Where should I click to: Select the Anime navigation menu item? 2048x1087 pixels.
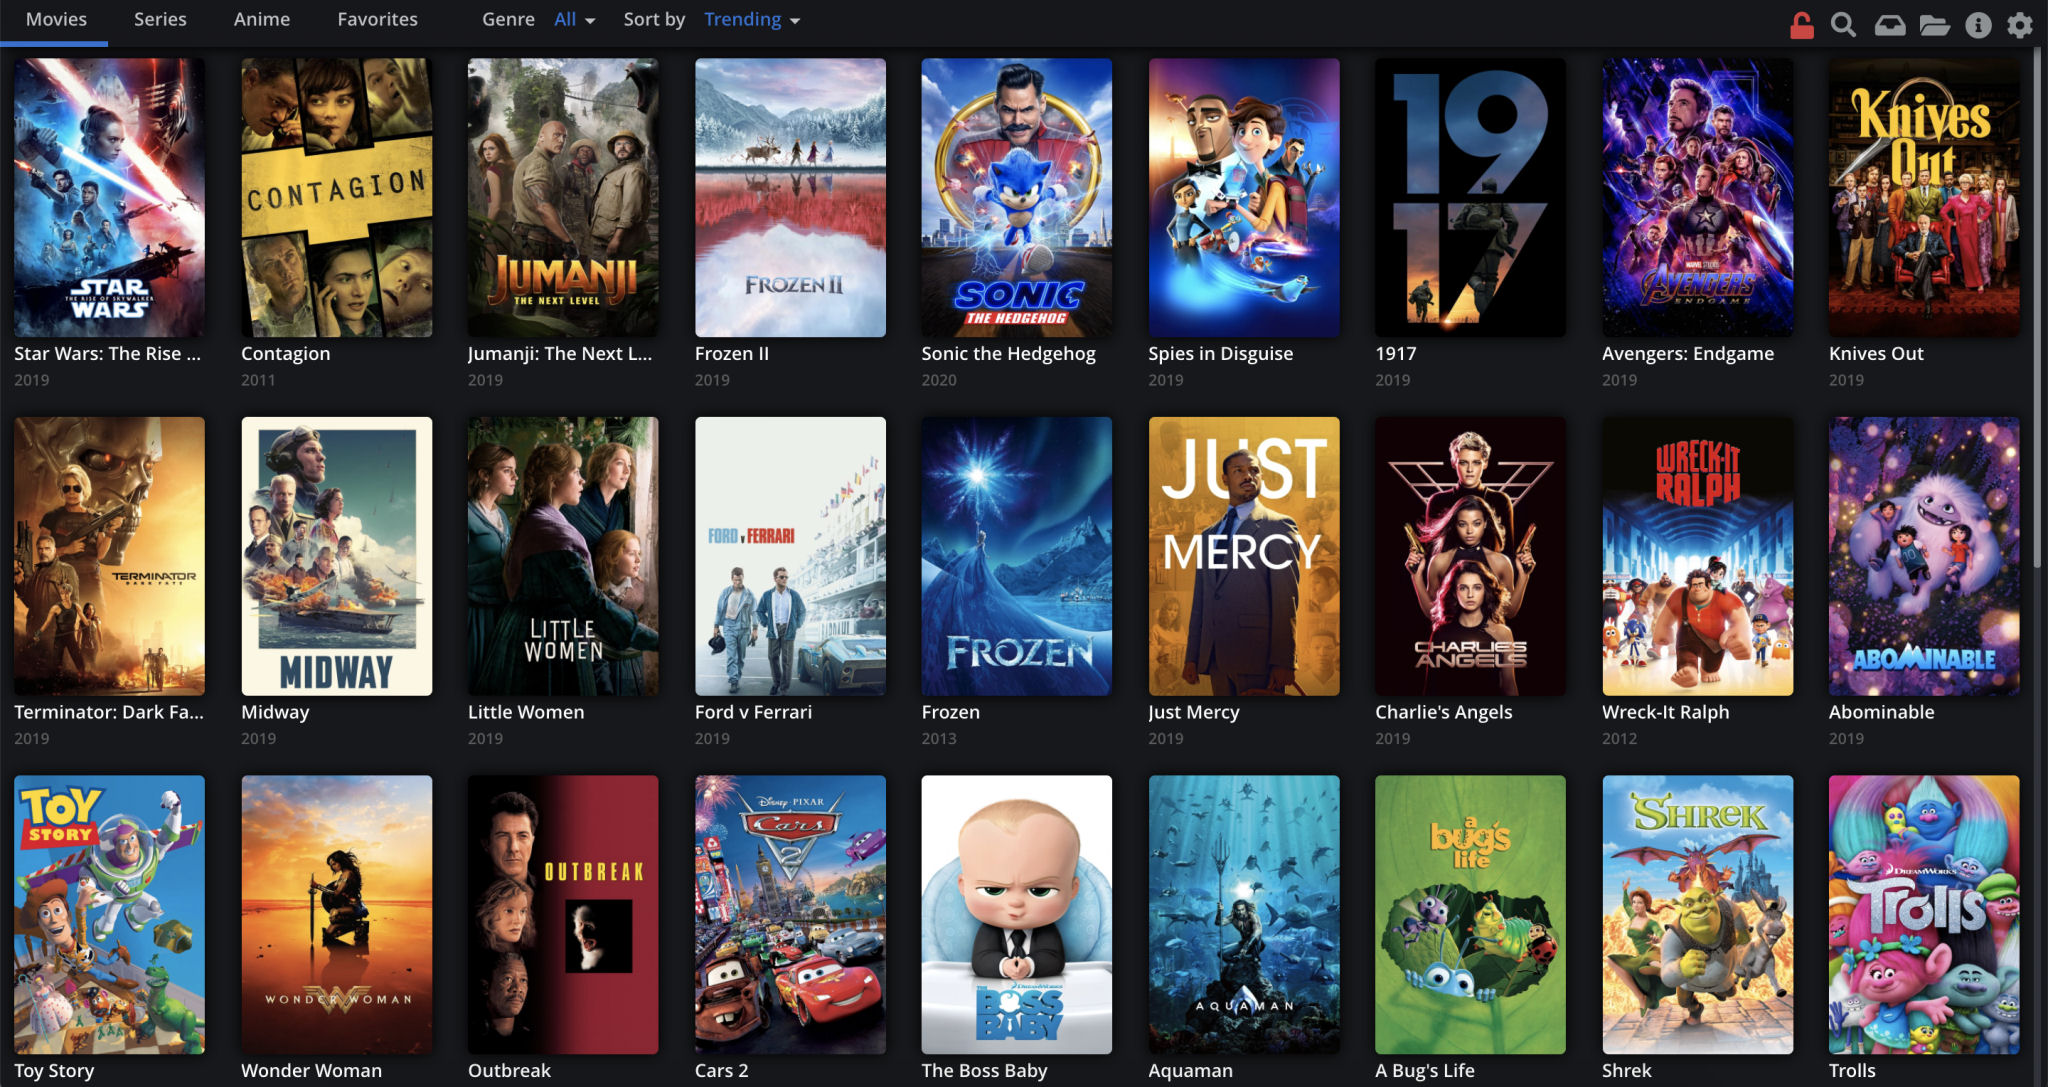260,20
